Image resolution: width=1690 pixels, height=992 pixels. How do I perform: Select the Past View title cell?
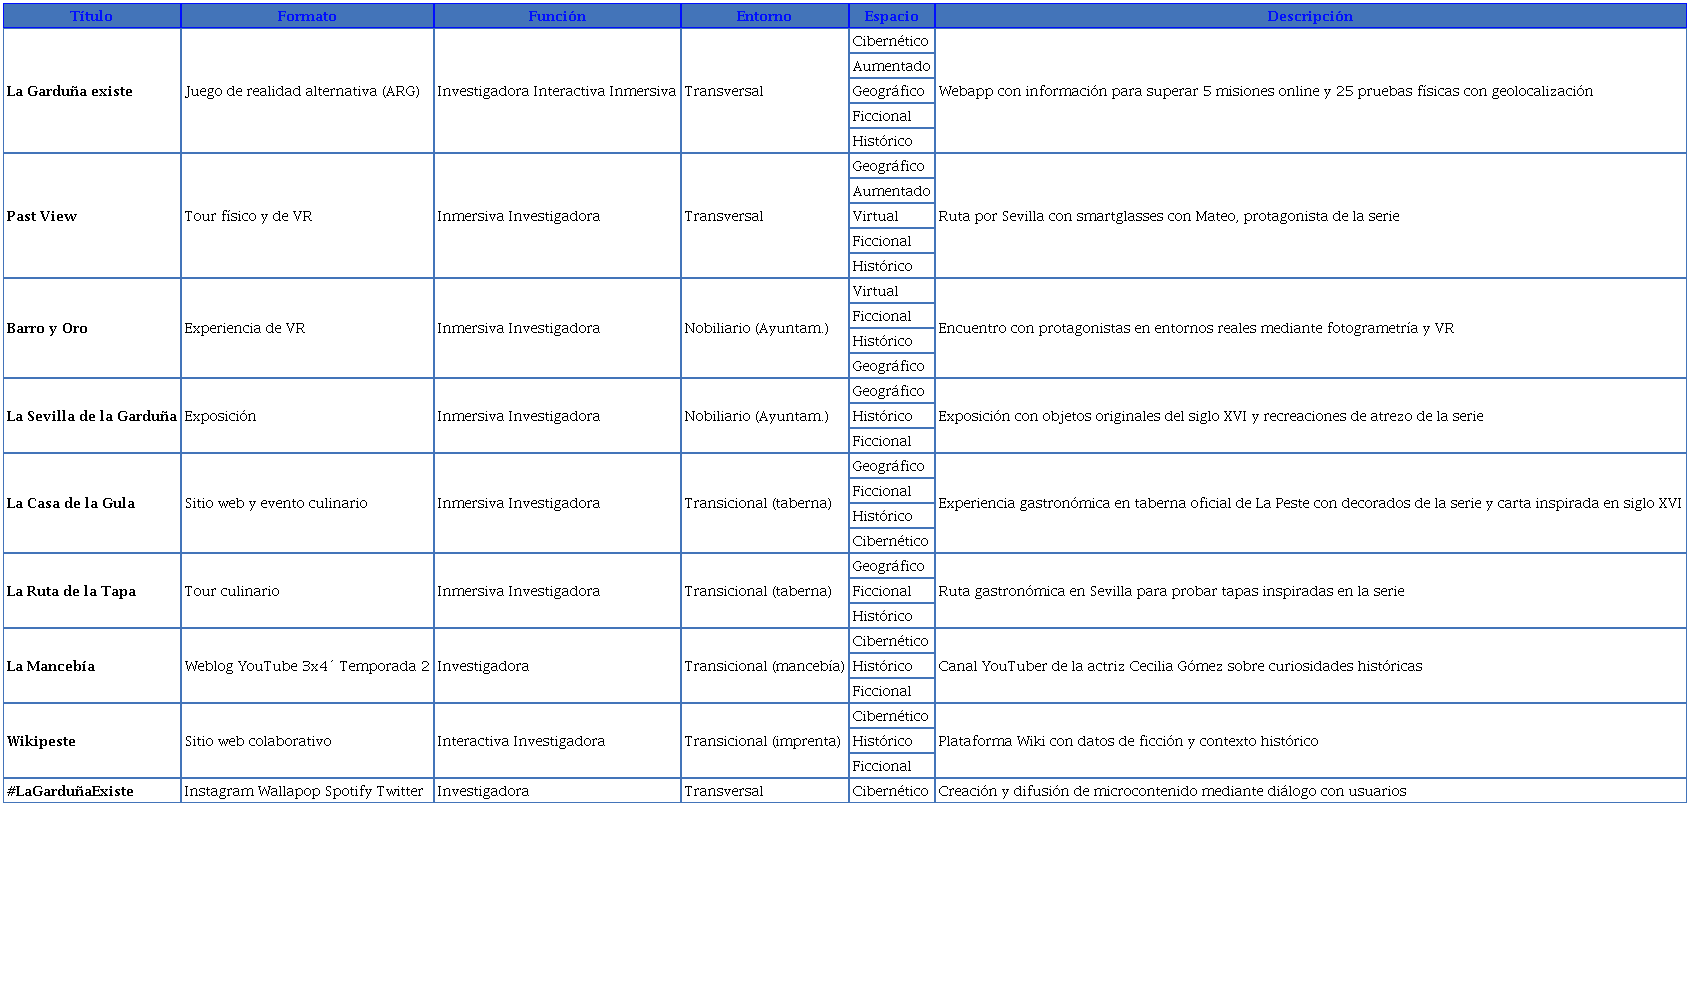click(42, 216)
